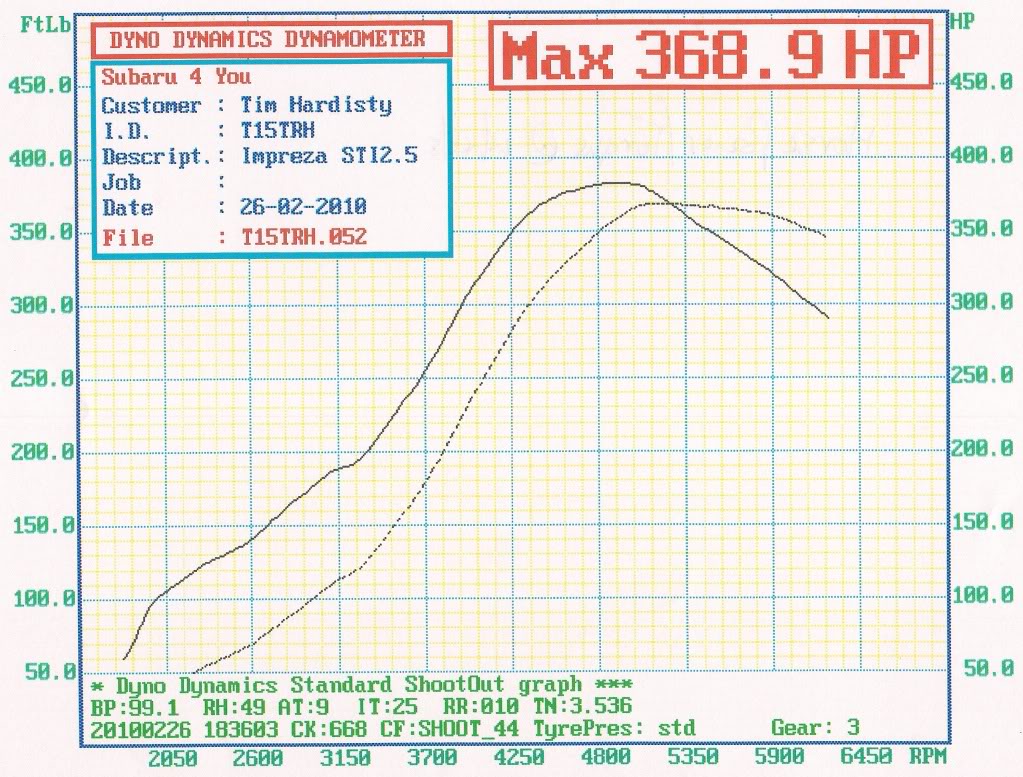1023x777 pixels.
Task: Click the 'RR:010' reading
Action: coord(481,707)
